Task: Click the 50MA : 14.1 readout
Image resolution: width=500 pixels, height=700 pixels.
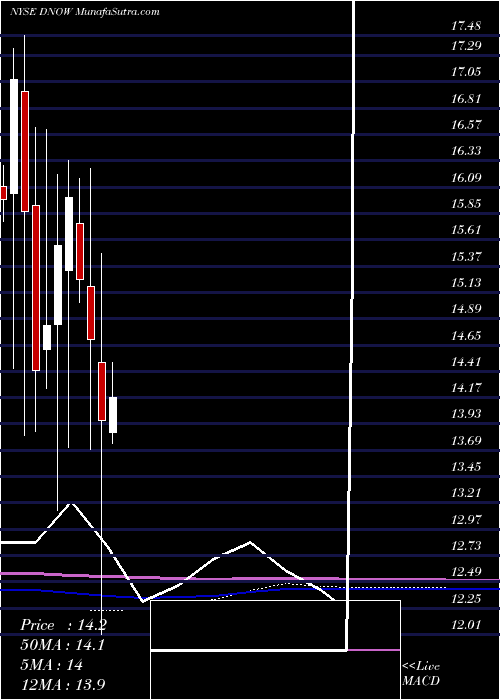Action: pyautogui.click(x=62, y=645)
